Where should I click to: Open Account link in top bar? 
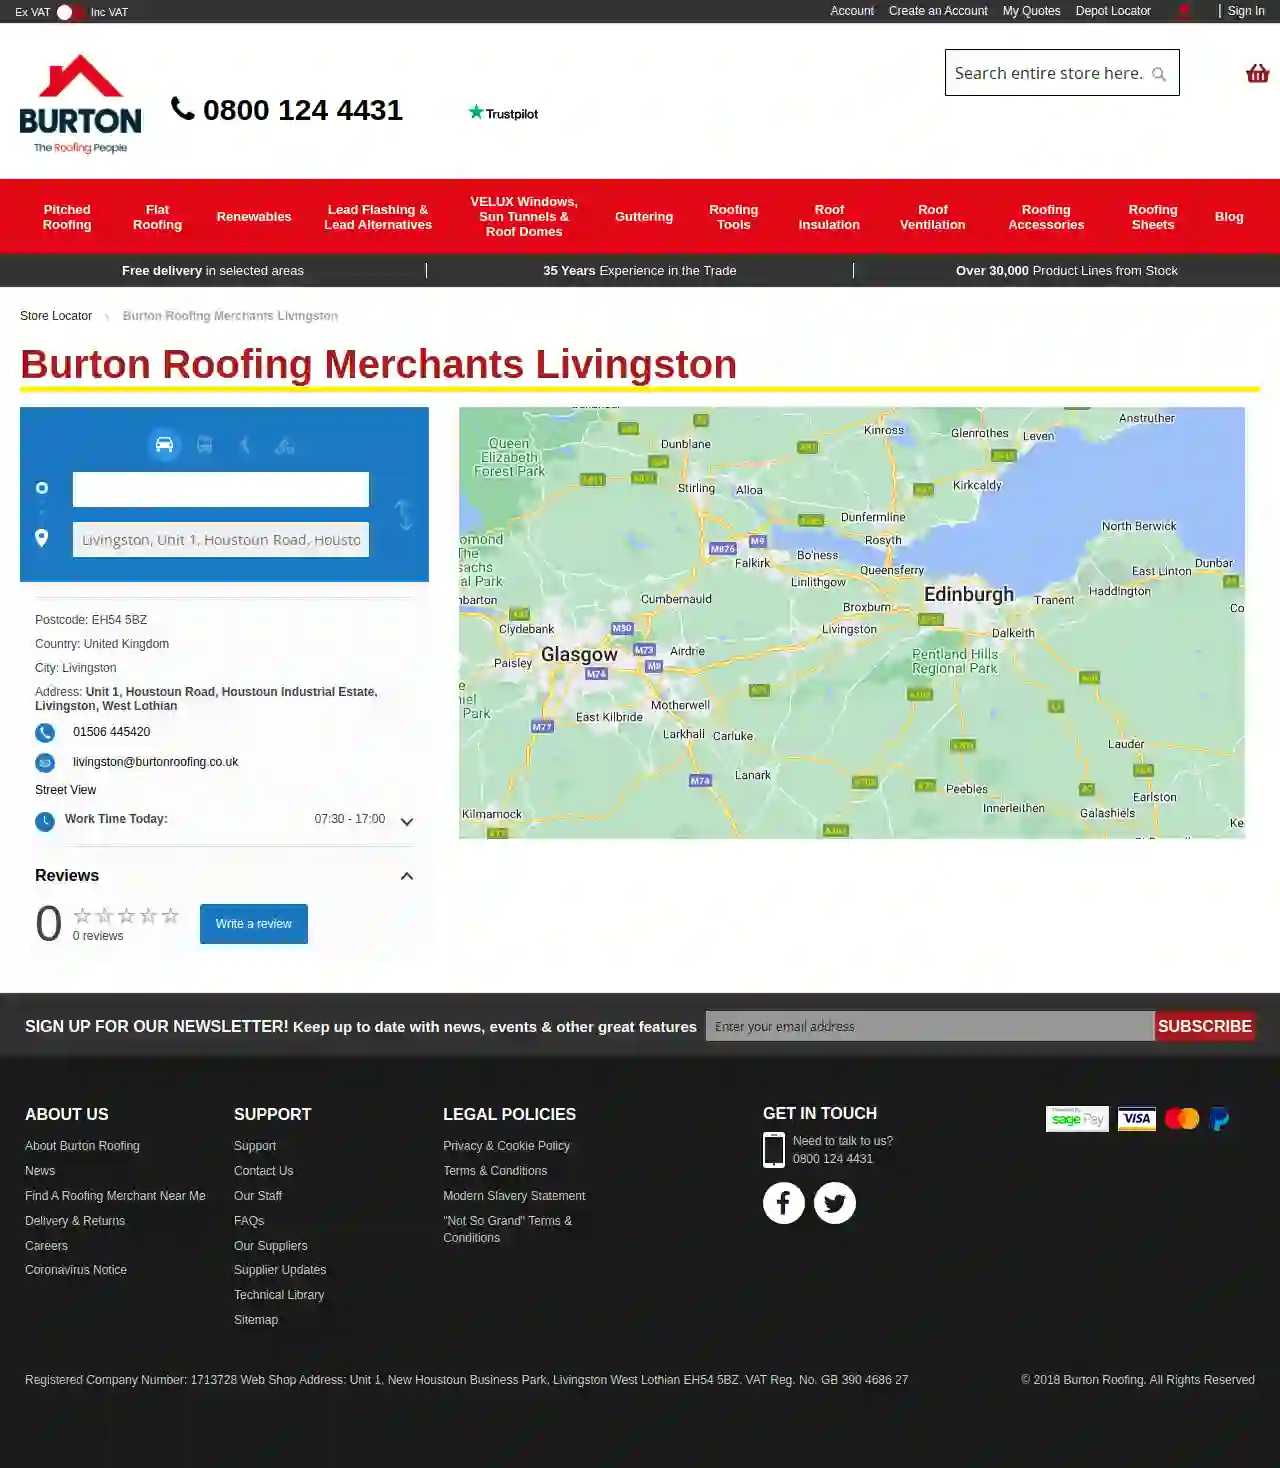pos(852,11)
